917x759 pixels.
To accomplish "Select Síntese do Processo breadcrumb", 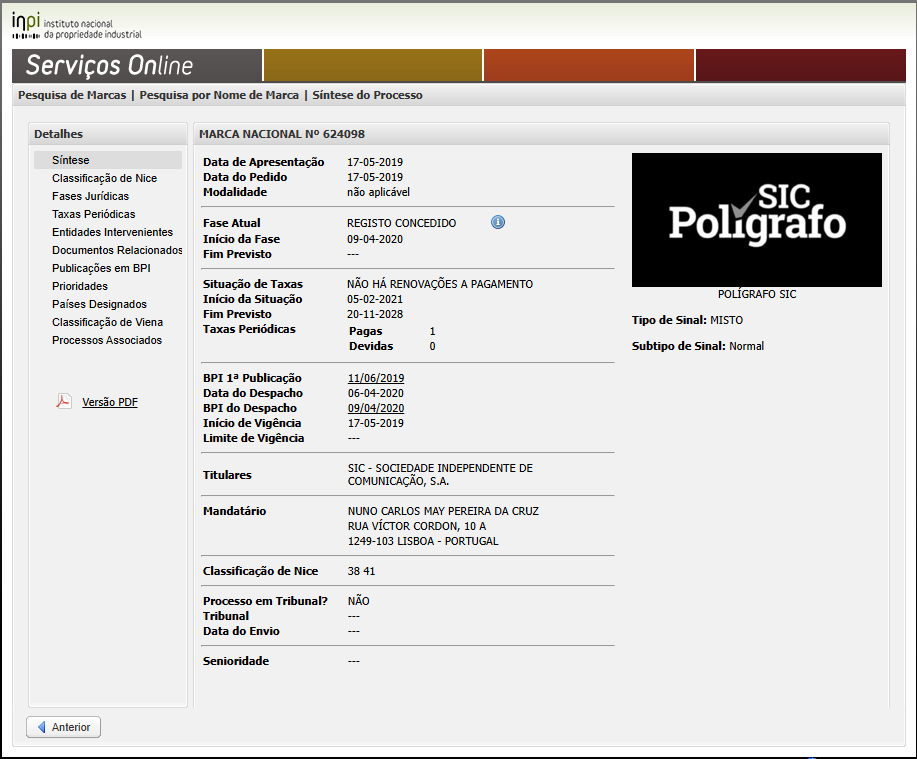I will click(x=367, y=95).
